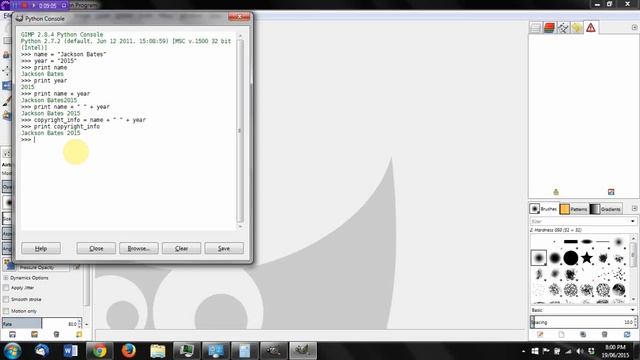Click the Refresh brushes icon
The width and height of the screenshot is (640, 360).
pyautogui.click(x=627, y=335)
